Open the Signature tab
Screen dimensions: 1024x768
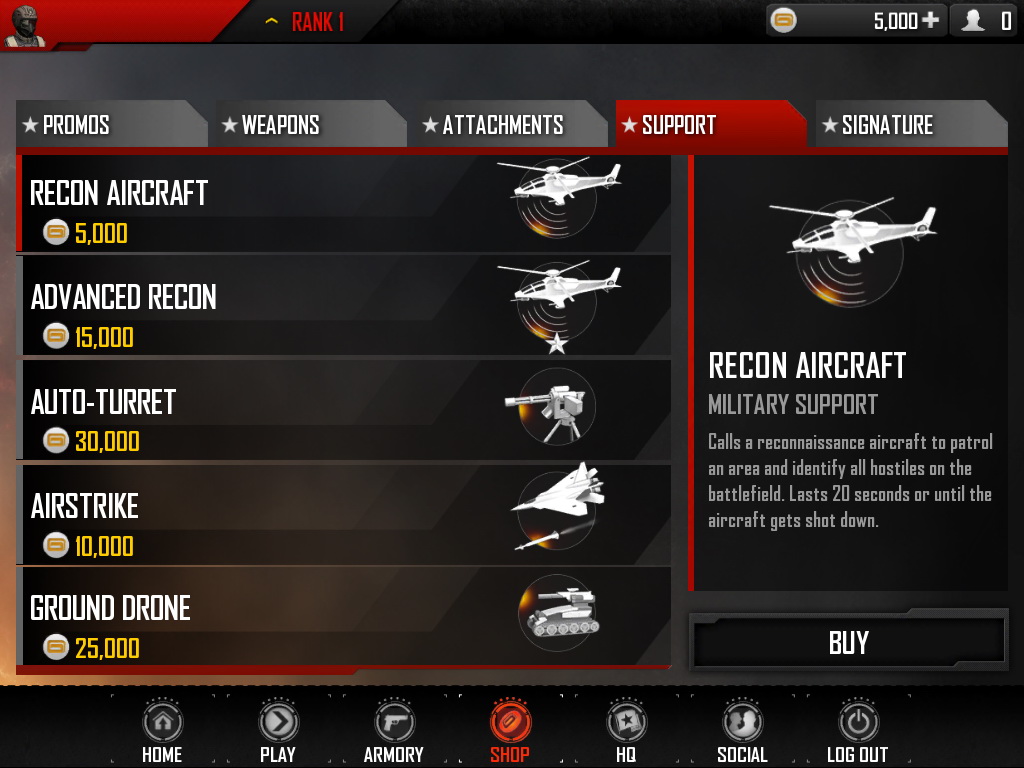pyautogui.click(x=911, y=124)
